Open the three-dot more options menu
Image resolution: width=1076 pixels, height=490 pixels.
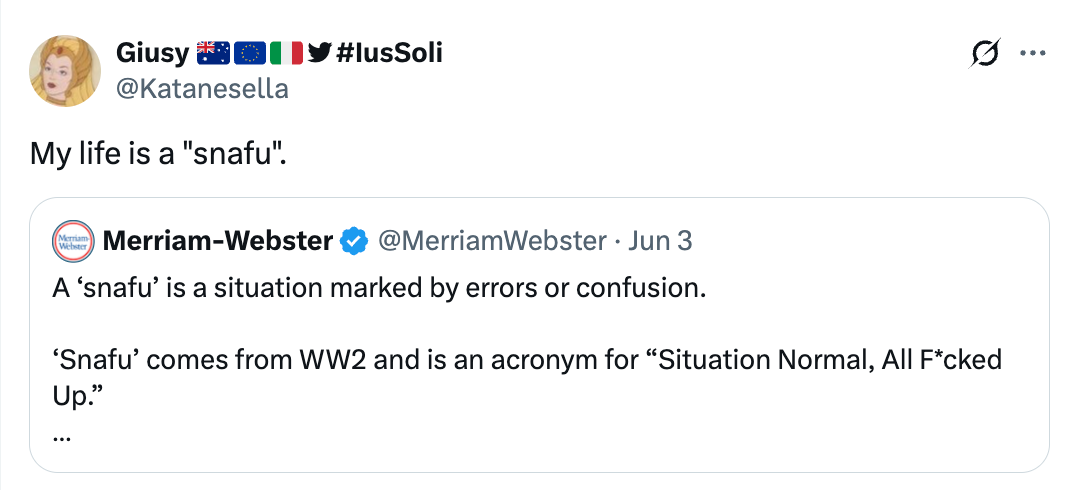pos(1031,54)
